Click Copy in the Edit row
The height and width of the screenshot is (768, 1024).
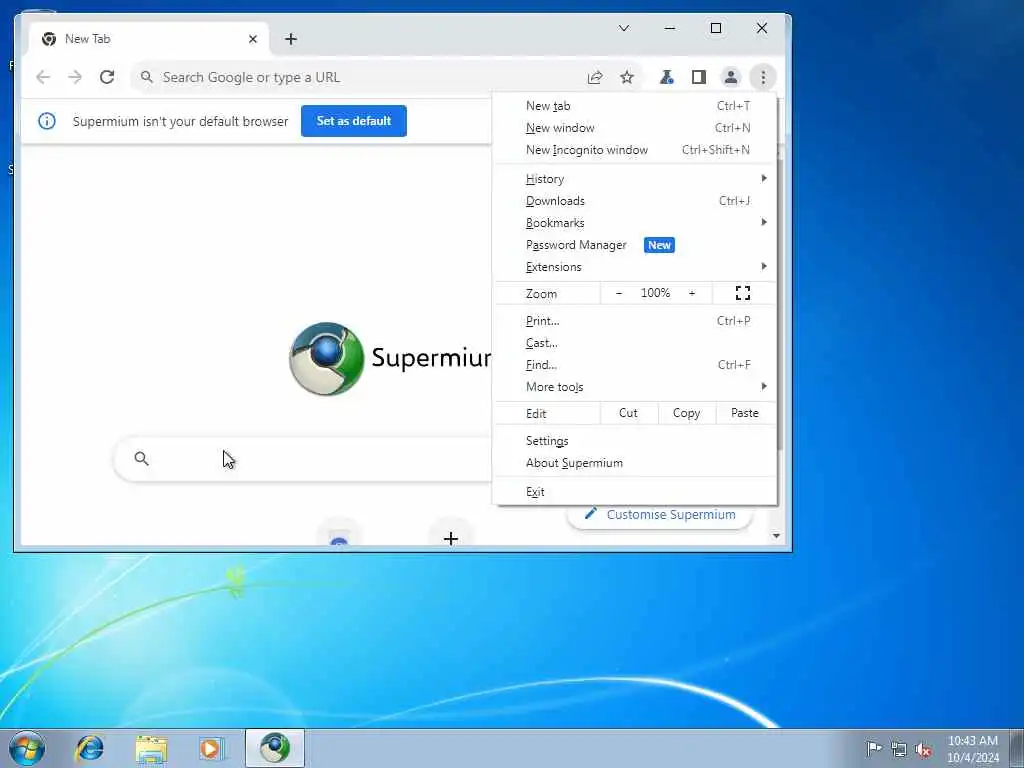pos(686,413)
